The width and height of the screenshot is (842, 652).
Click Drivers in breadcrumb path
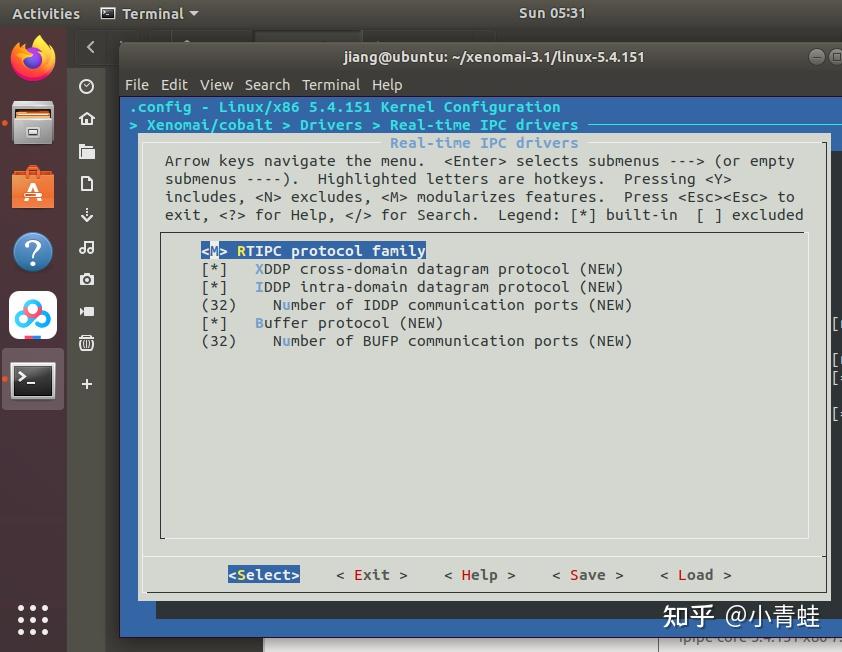coord(331,125)
